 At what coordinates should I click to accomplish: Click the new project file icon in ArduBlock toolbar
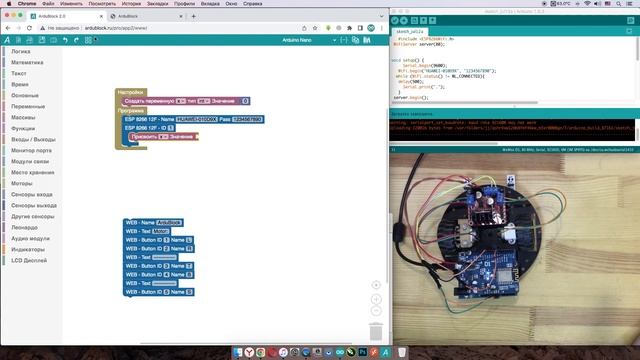pyautogui.click(x=18, y=40)
